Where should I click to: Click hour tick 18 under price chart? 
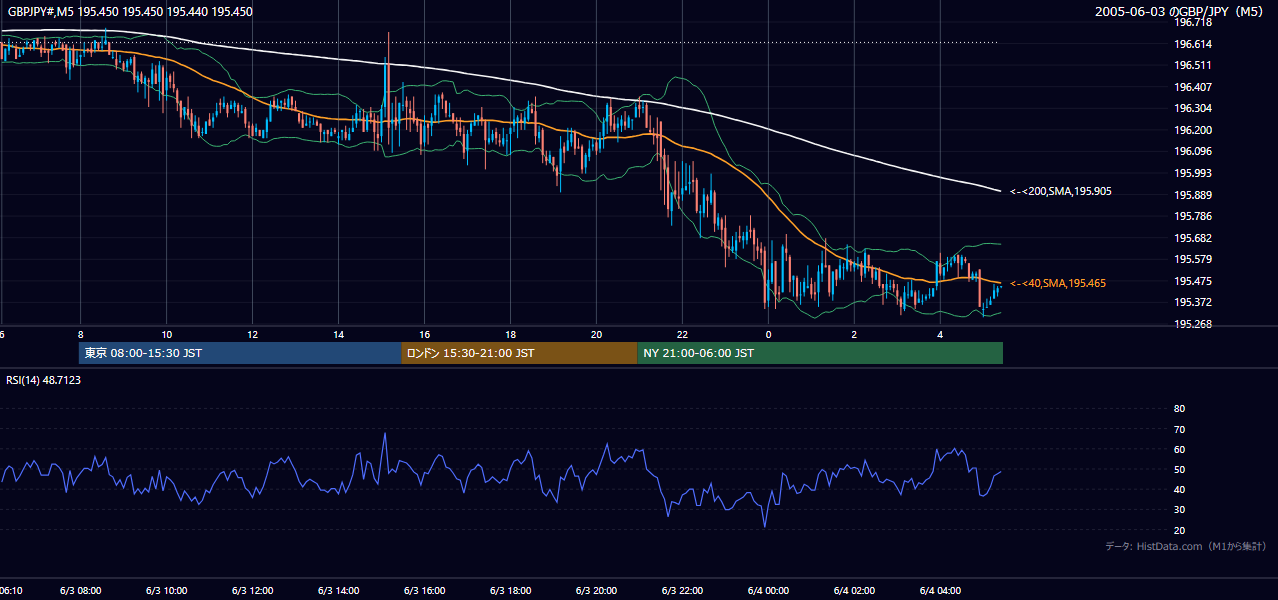click(x=510, y=334)
